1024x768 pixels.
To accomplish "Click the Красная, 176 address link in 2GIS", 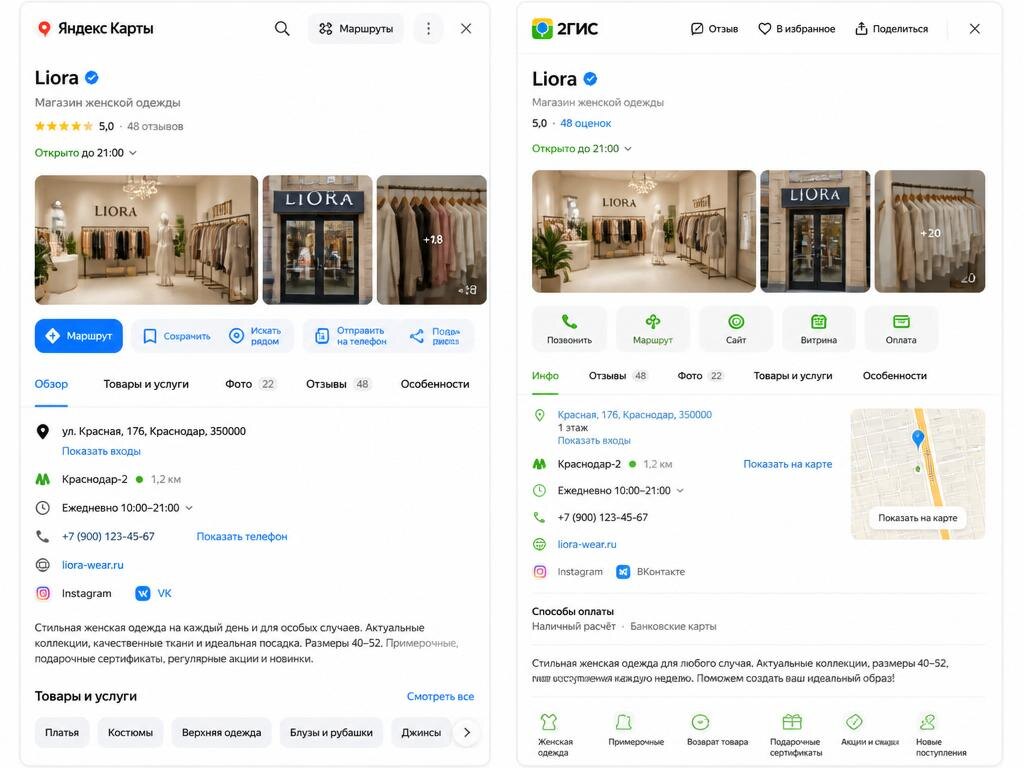I will [x=634, y=415].
